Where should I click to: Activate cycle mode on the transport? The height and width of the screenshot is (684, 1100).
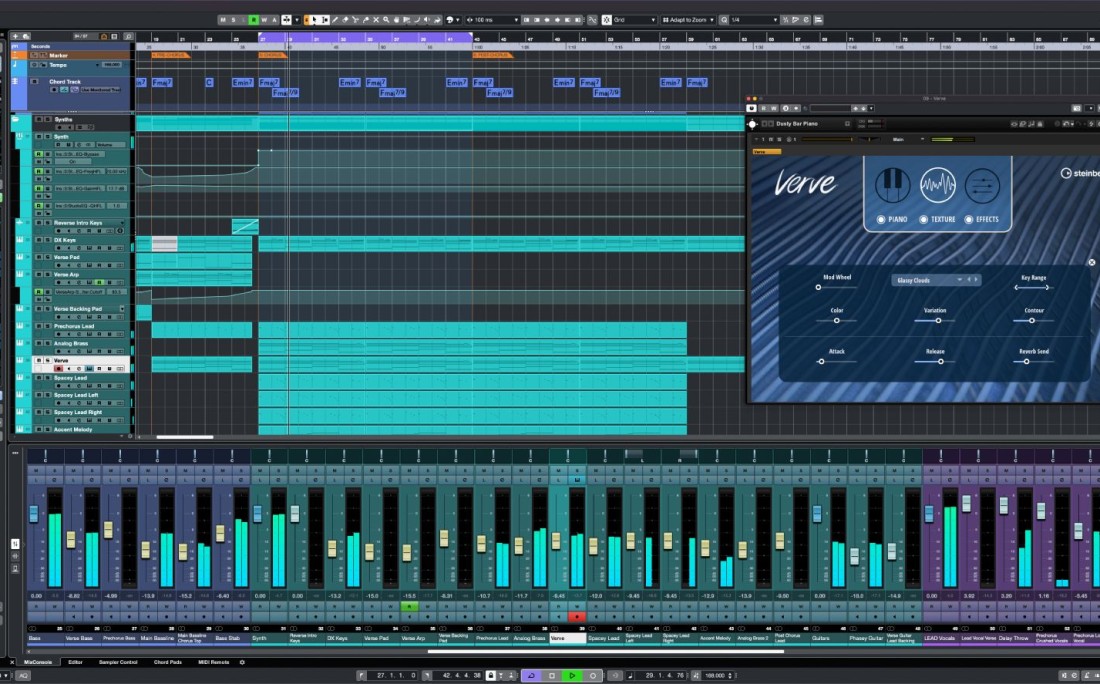coord(531,675)
